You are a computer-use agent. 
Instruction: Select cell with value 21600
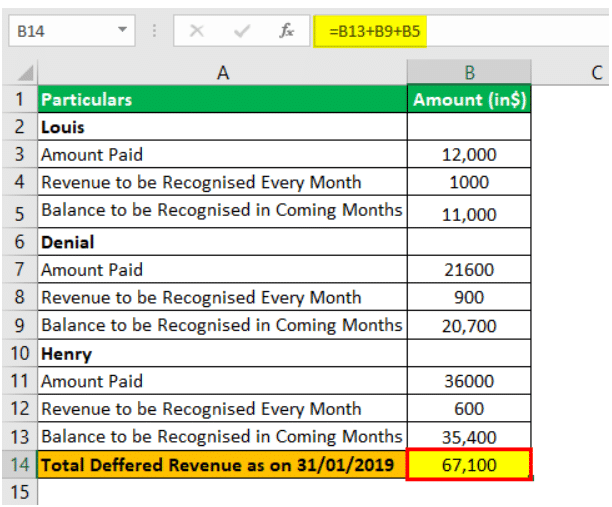(469, 269)
